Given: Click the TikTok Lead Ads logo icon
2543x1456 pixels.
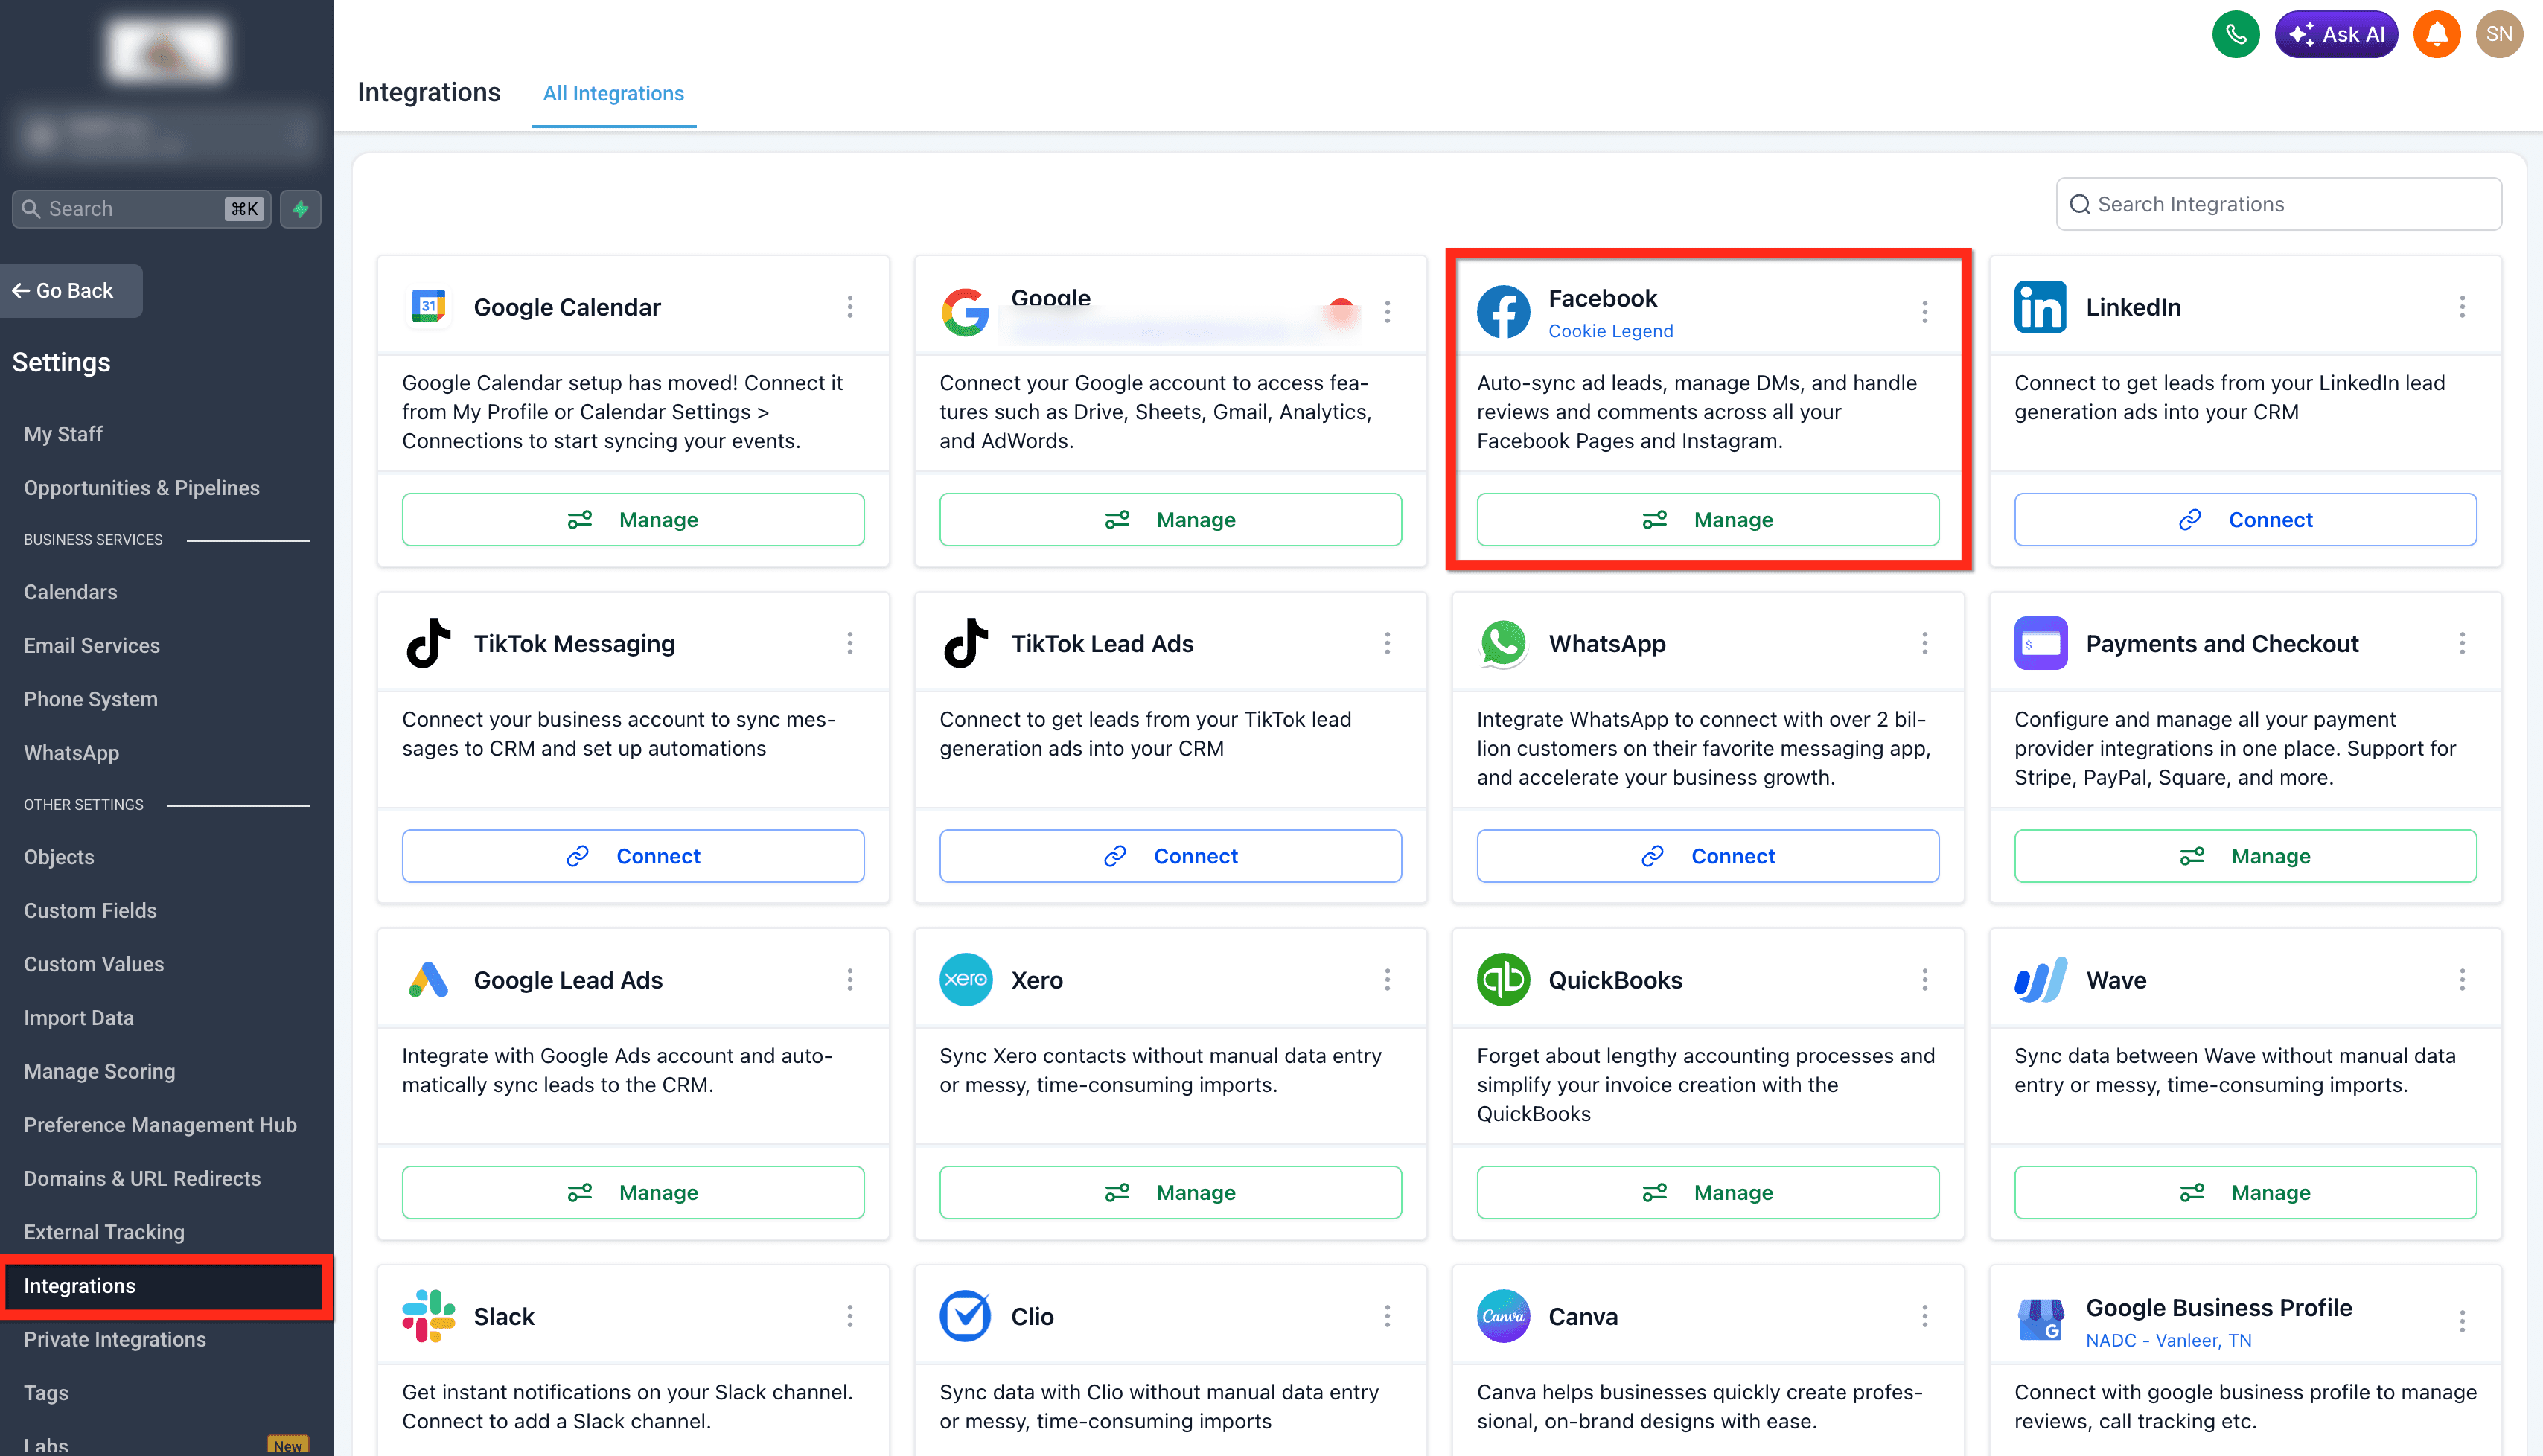Looking at the screenshot, I should 965,643.
